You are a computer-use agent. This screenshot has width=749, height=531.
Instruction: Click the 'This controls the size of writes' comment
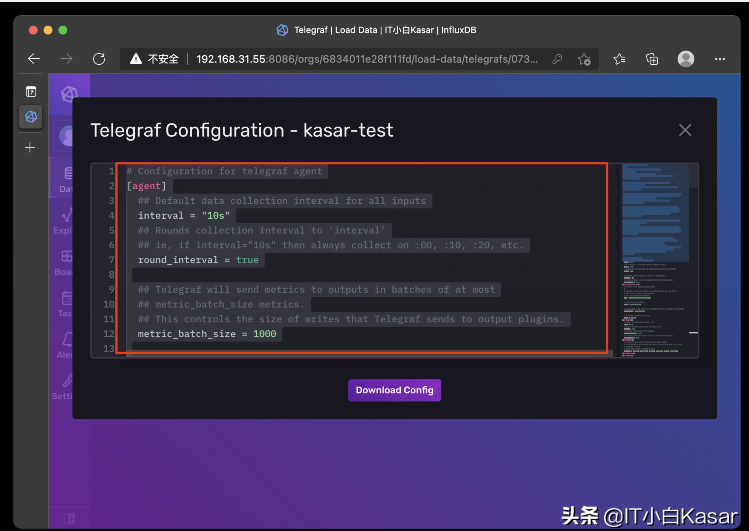[351, 319]
